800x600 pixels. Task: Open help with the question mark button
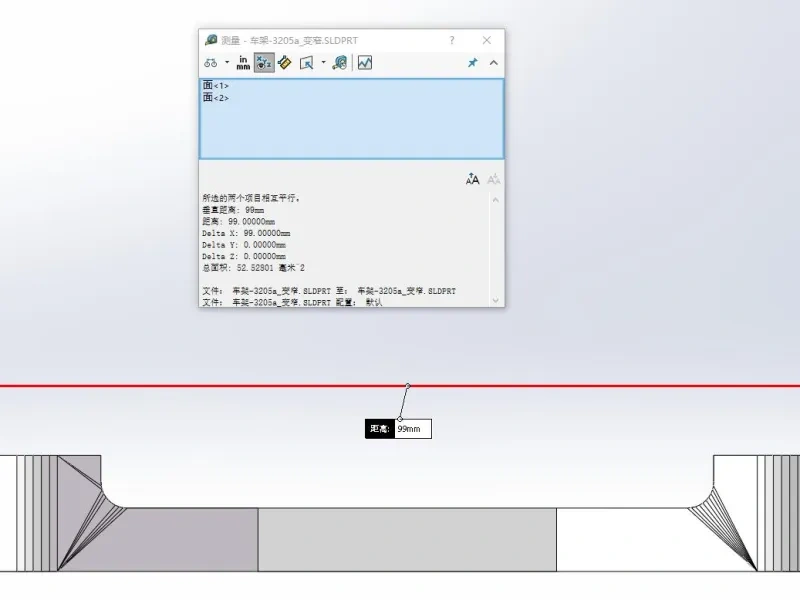click(451, 40)
